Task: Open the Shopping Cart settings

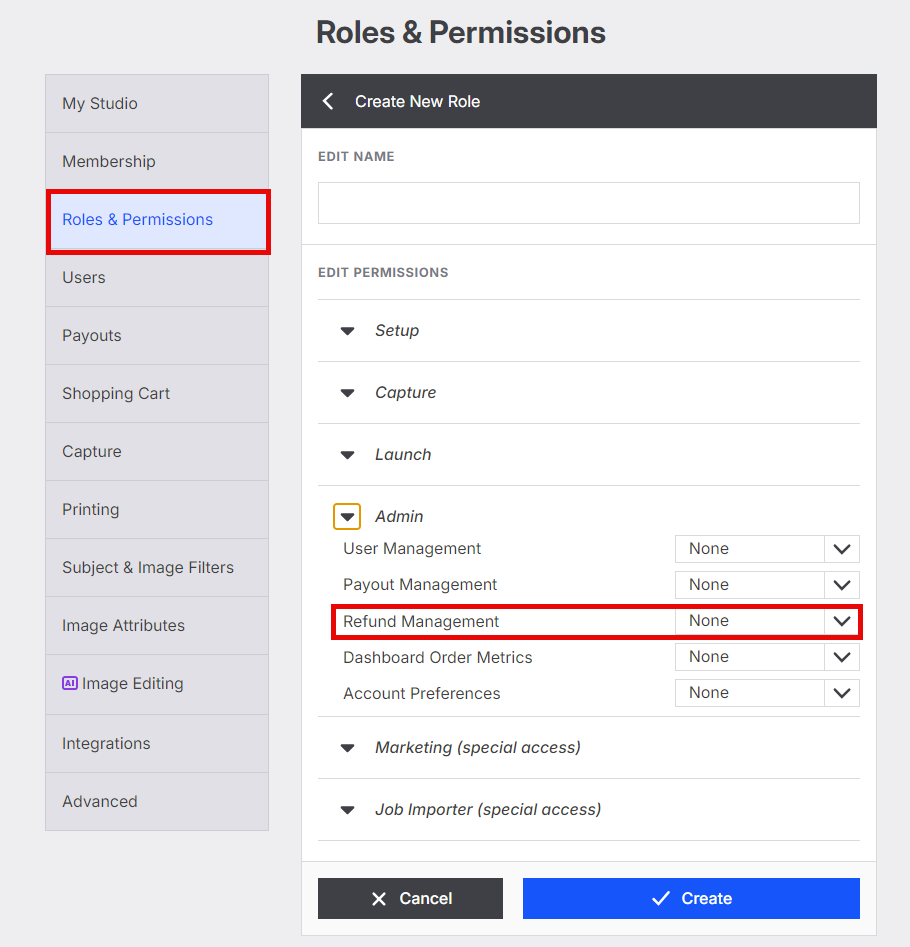Action: [157, 394]
